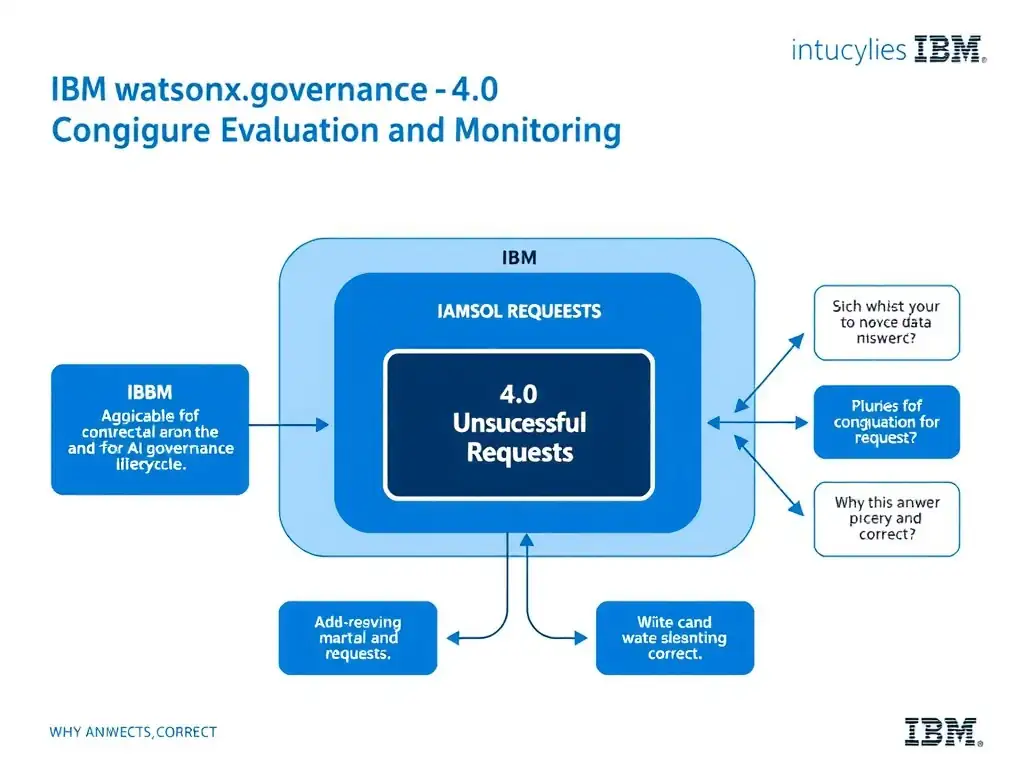Open the 'Why this anwer picery and correct?' box
This screenshot has width=1024, height=768.
[887, 519]
